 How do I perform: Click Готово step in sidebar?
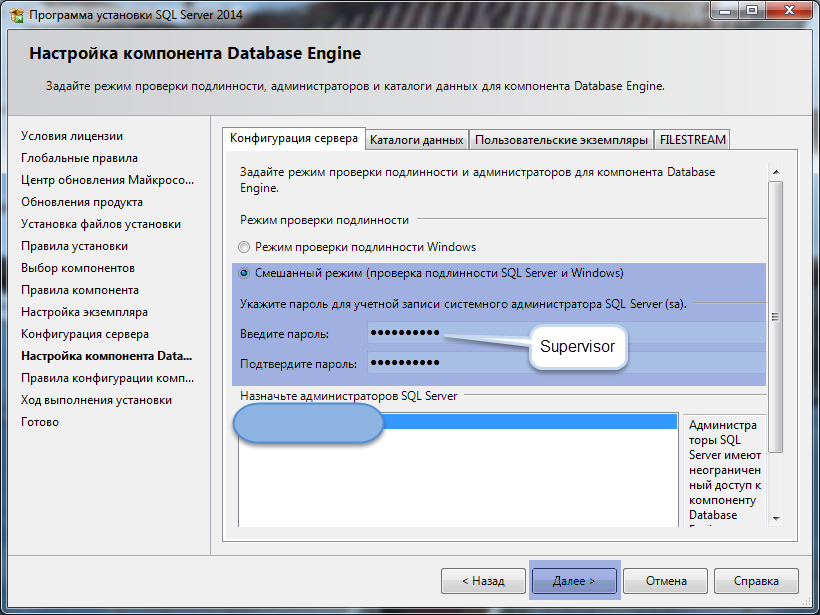tap(40, 422)
